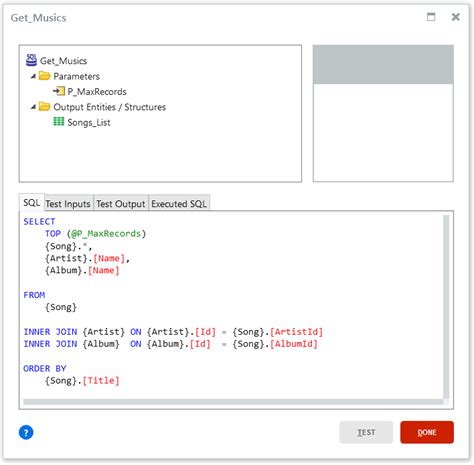Close the Get_Musics dialog

click(x=455, y=17)
